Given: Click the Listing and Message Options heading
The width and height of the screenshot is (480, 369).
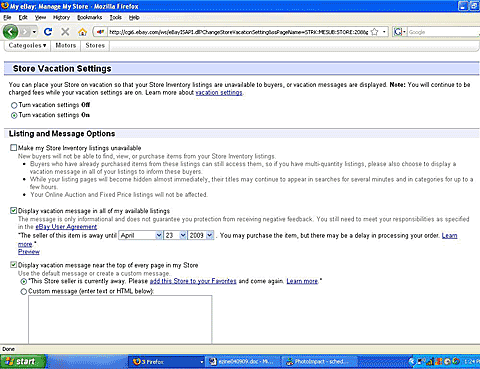Looking at the screenshot, I should click(x=62, y=134).
